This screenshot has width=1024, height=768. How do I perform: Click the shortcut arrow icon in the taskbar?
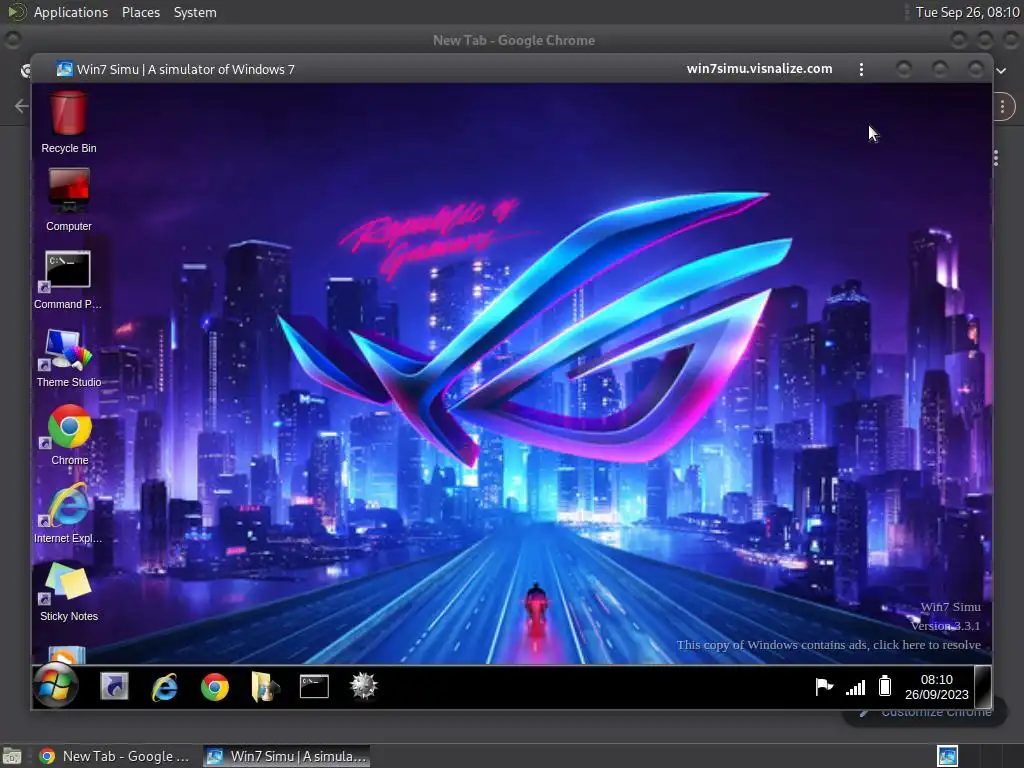[114, 686]
